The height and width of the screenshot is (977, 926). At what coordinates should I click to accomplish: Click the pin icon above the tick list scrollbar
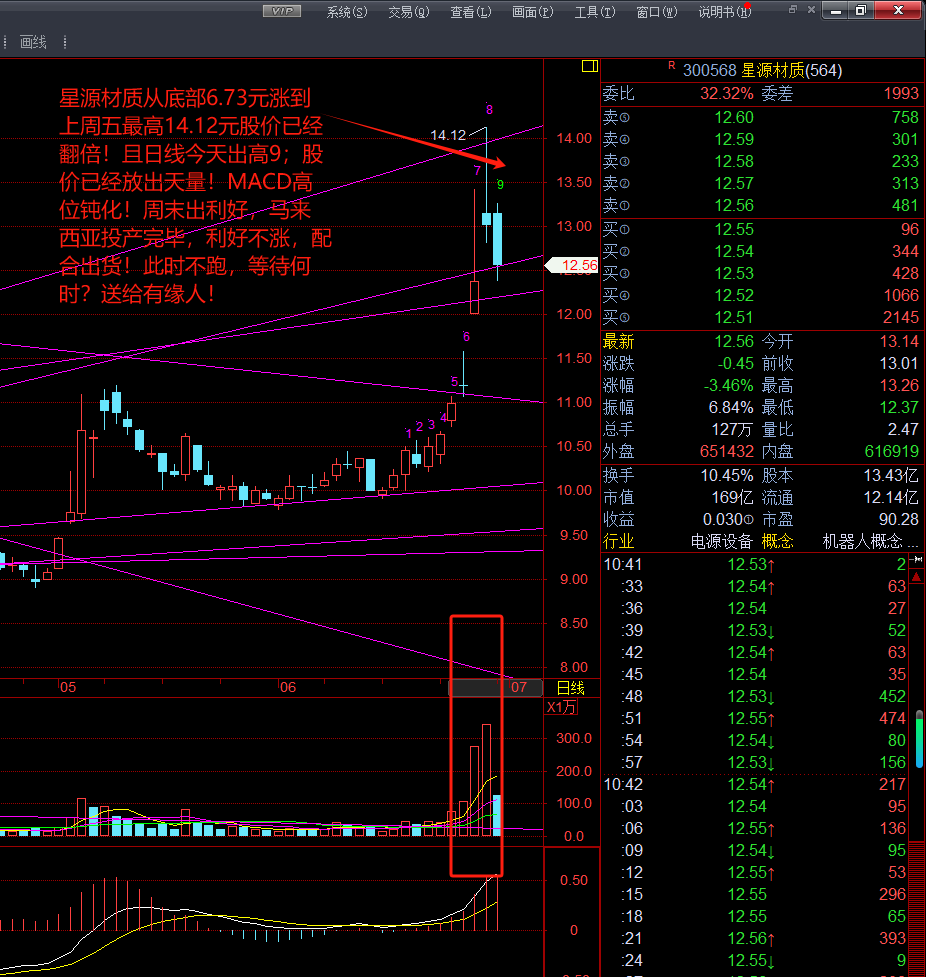tap(916, 560)
